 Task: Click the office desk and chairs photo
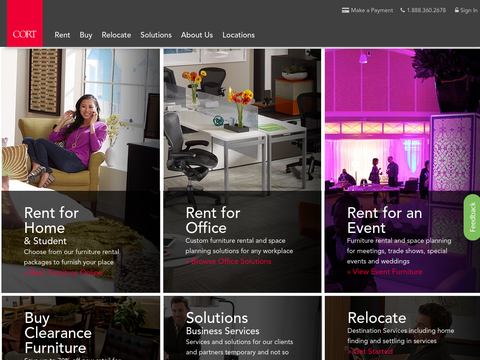tap(242, 120)
